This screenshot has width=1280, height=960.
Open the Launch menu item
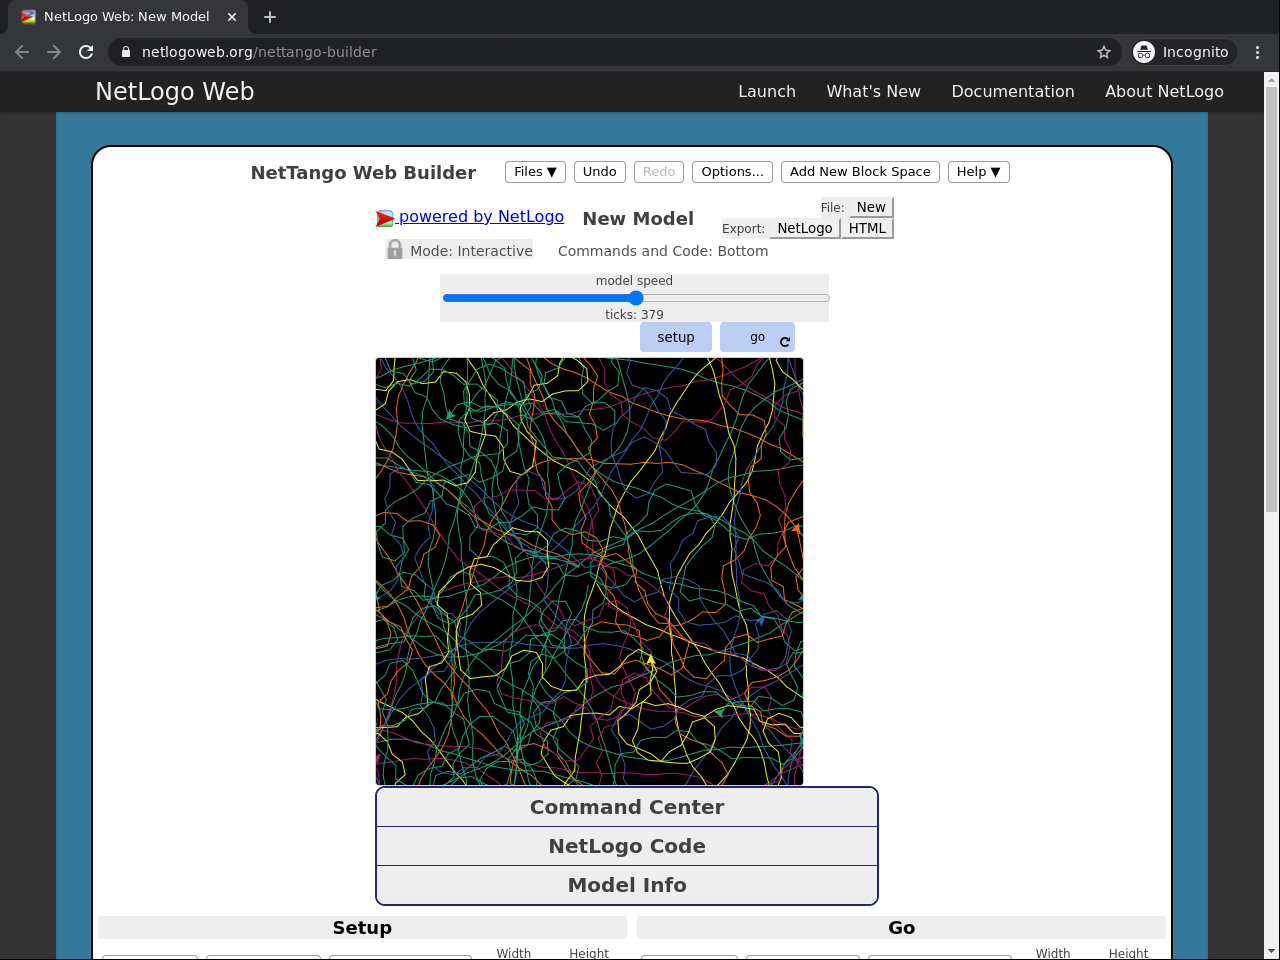coord(767,91)
